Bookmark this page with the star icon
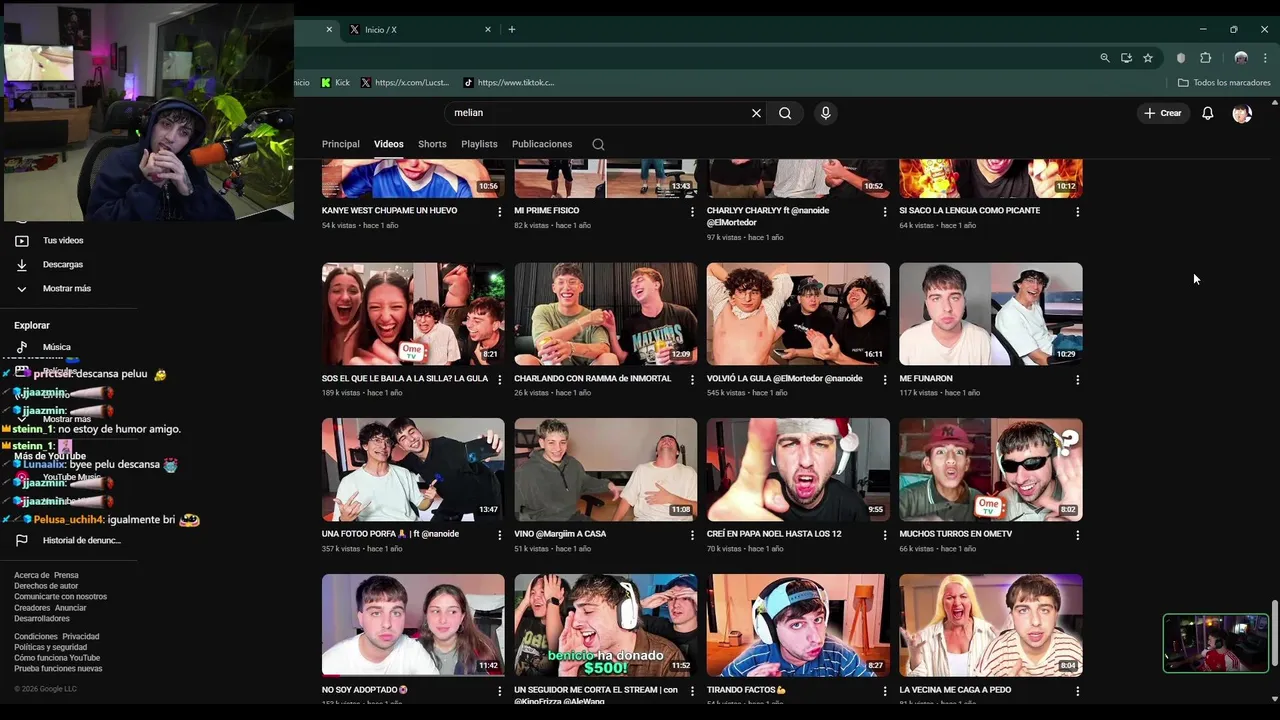Viewport: 1280px width, 720px height. tap(1148, 58)
